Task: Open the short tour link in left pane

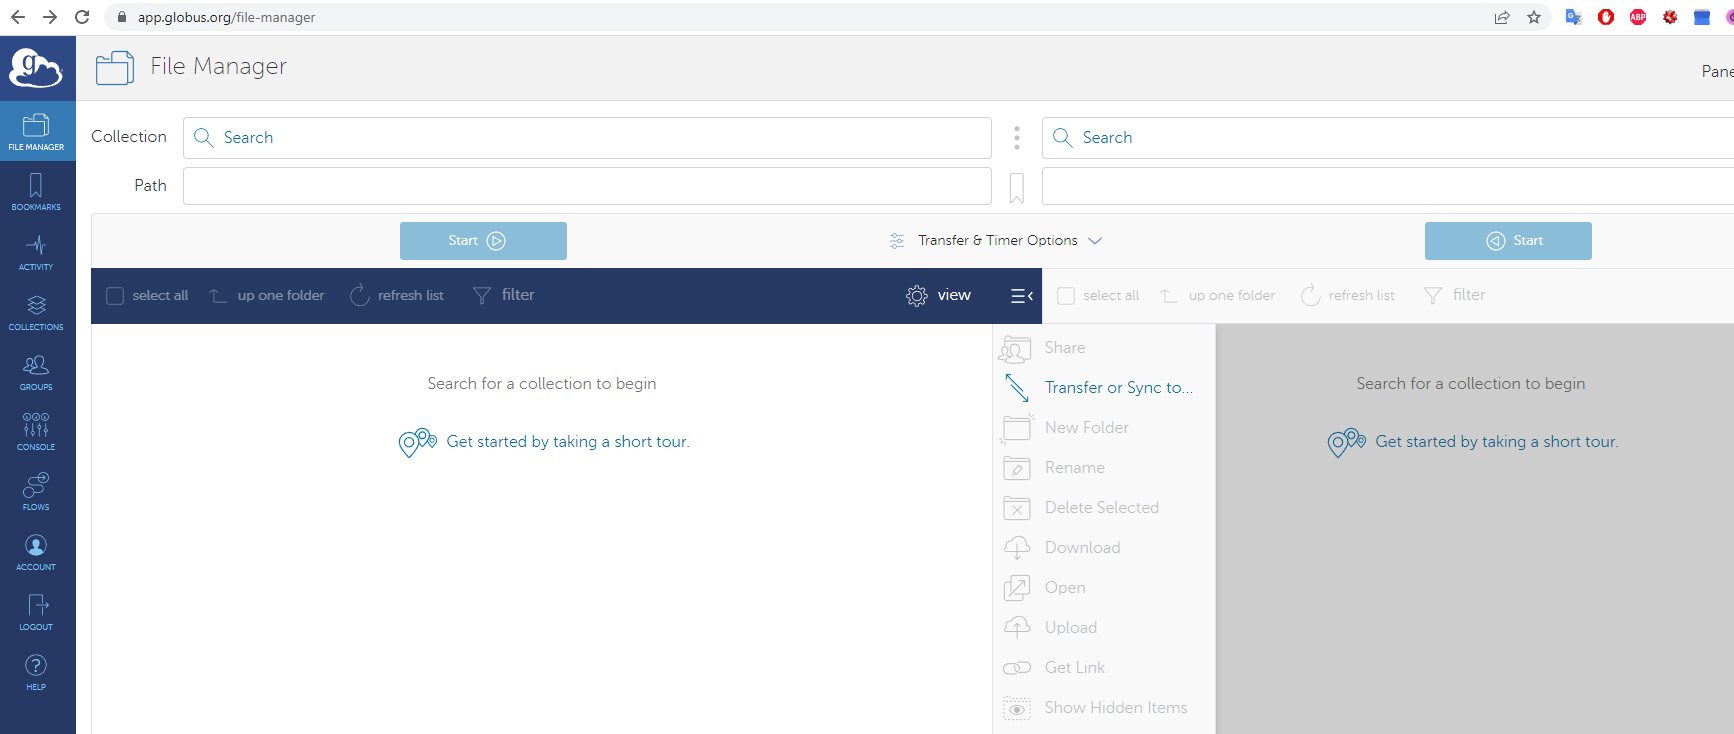Action: tap(568, 442)
